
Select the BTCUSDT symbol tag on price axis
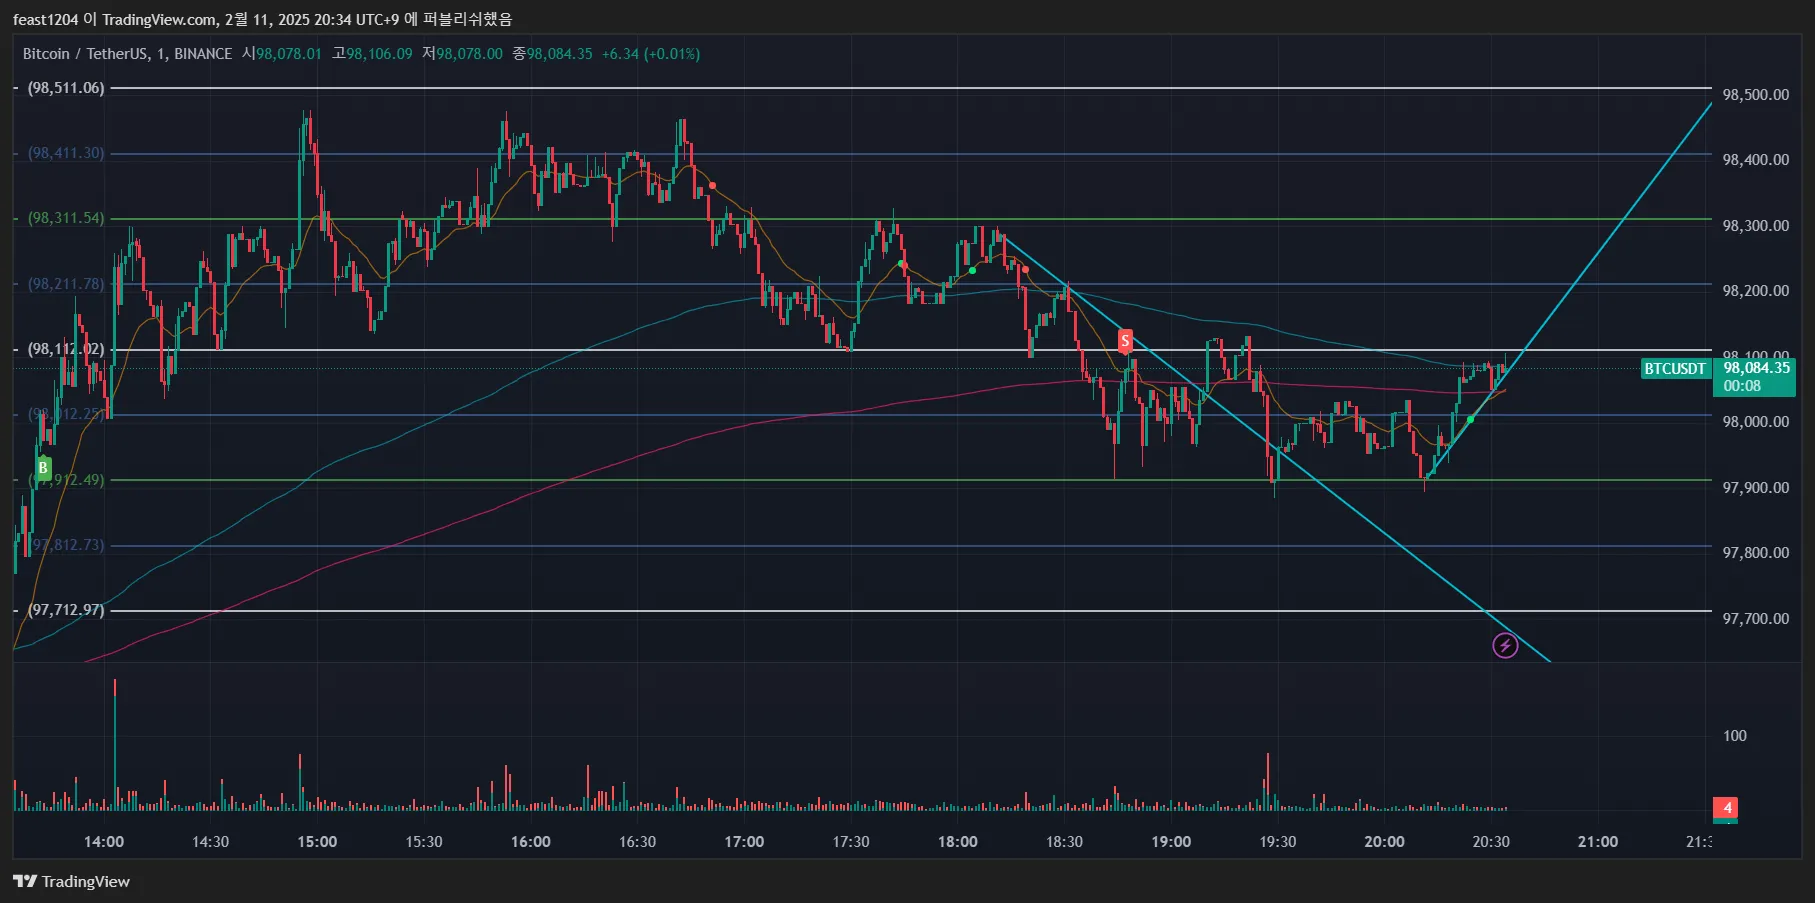[1675, 369]
